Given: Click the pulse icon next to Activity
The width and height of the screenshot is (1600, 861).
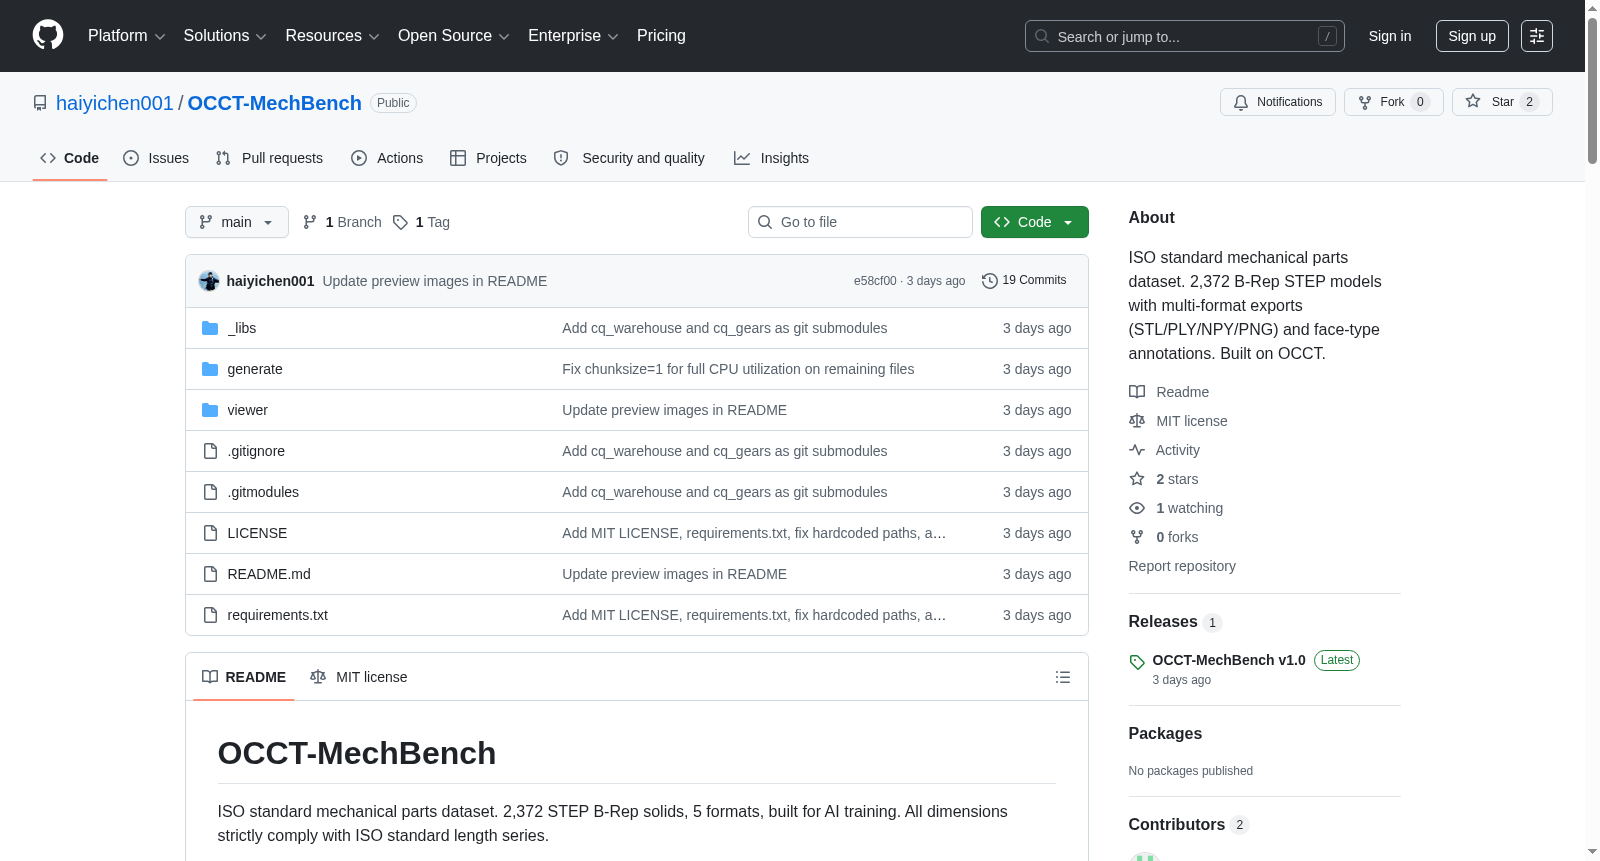Looking at the screenshot, I should pyautogui.click(x=1137, y=450).
